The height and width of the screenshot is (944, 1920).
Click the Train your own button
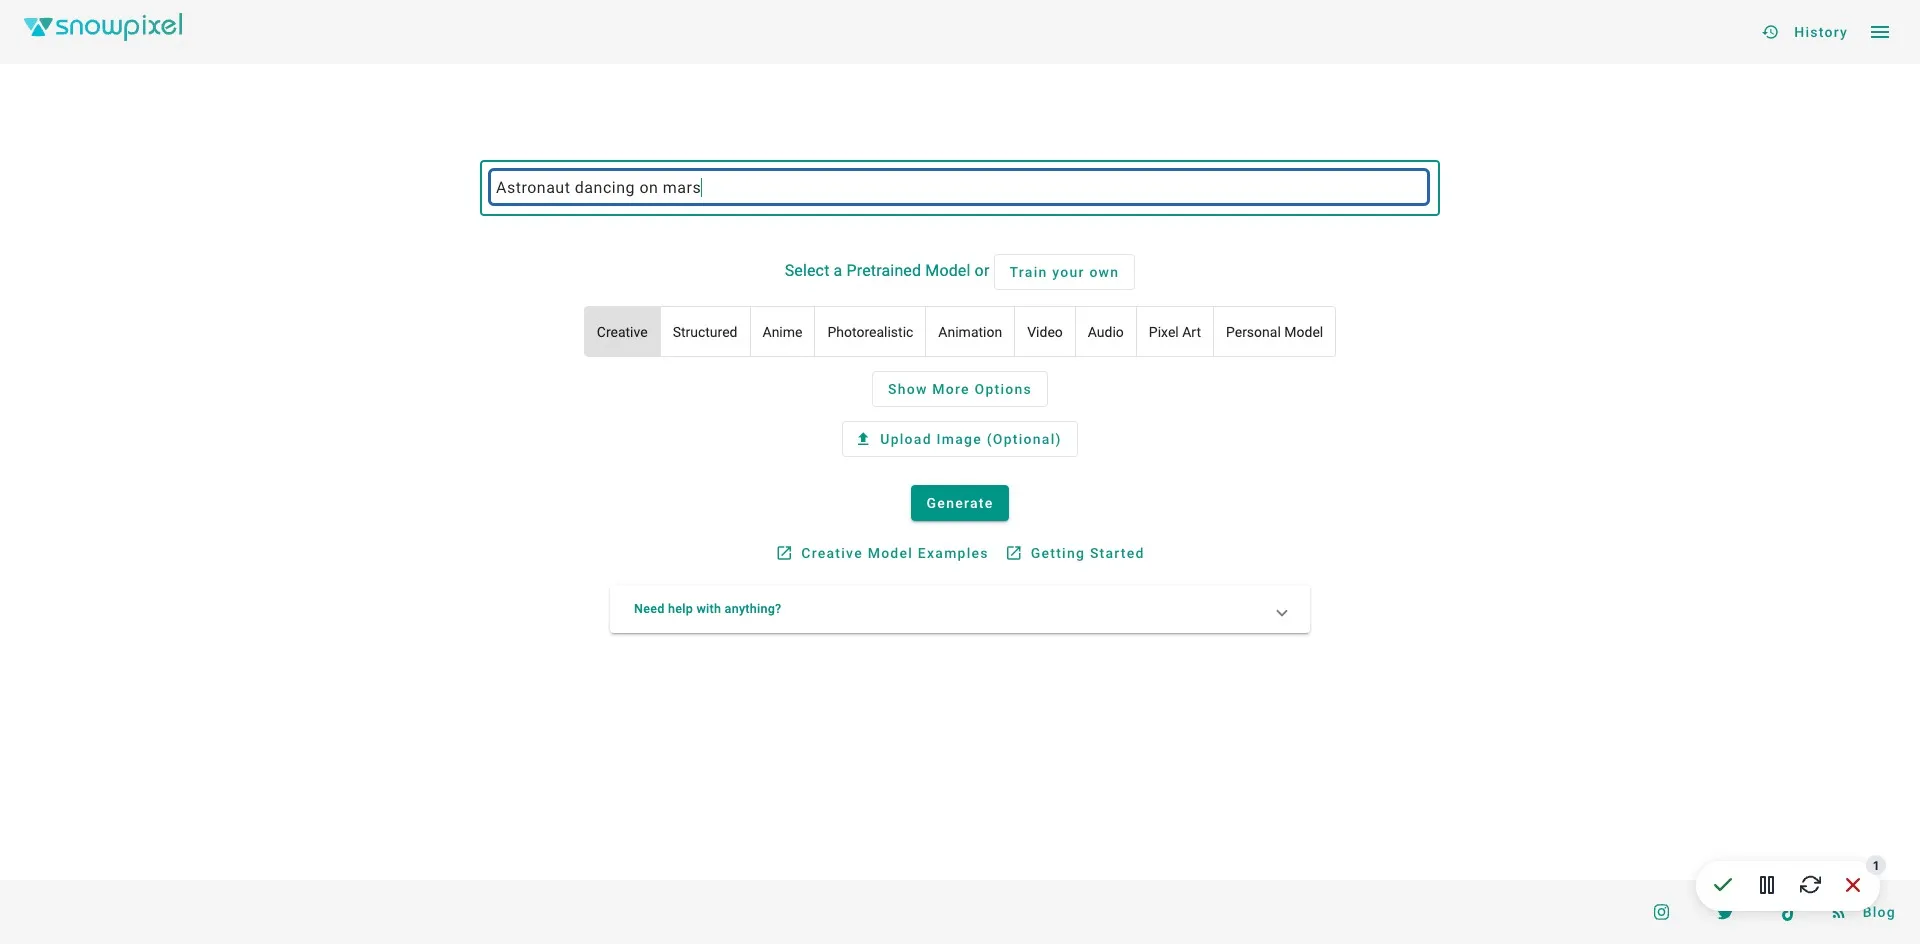[x=1064, y=272]
